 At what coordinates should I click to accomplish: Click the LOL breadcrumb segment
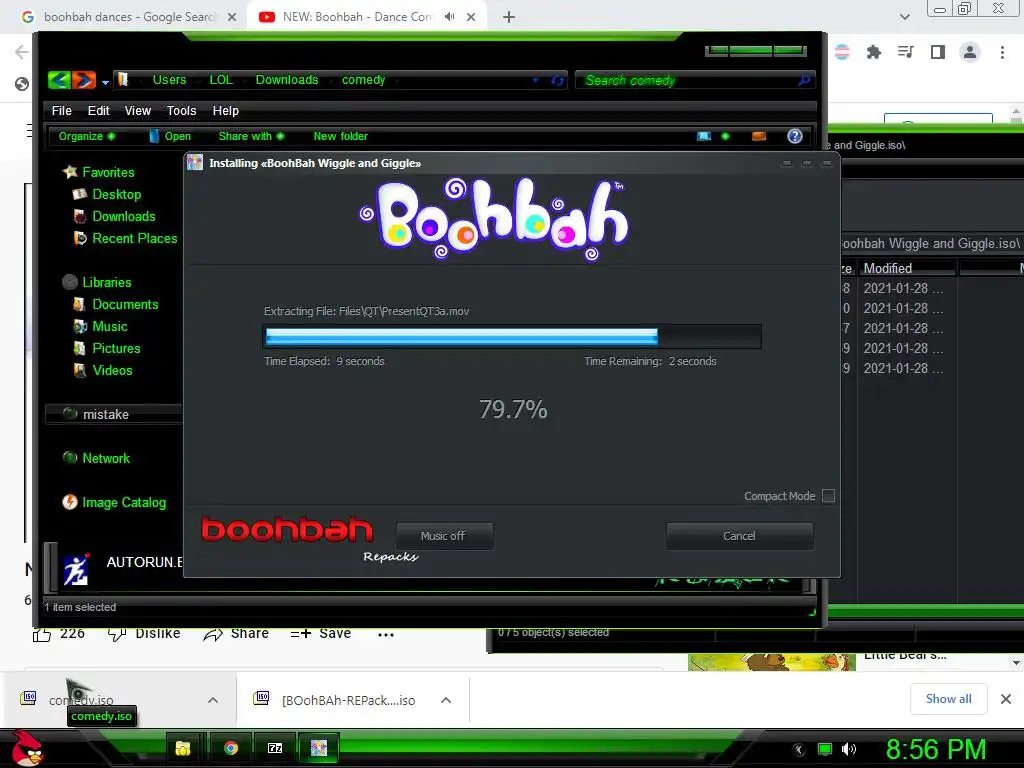pyautogui.click(x=221, y=80)
